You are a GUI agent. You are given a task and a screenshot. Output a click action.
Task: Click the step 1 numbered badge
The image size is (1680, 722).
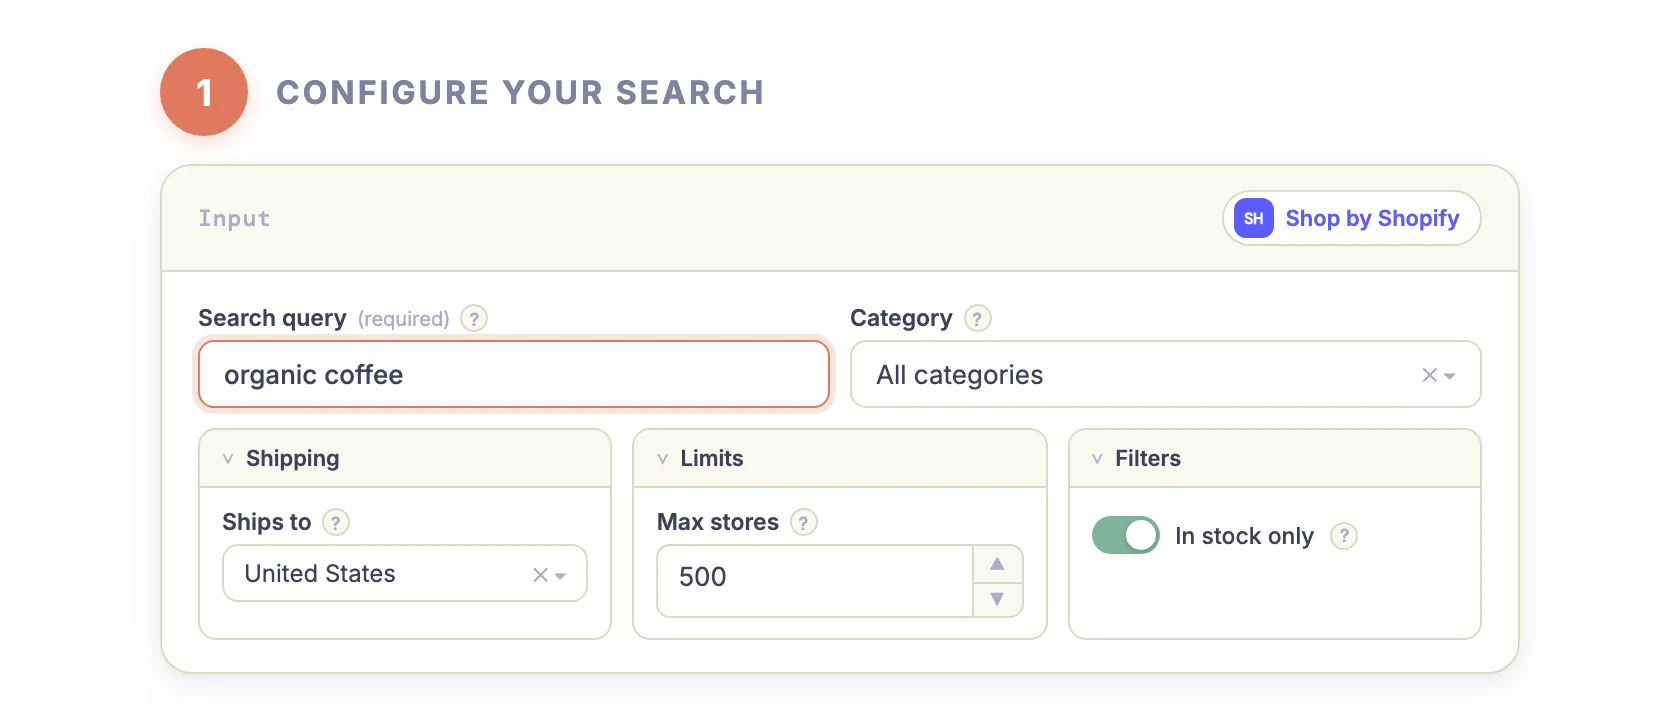[204, 91]
